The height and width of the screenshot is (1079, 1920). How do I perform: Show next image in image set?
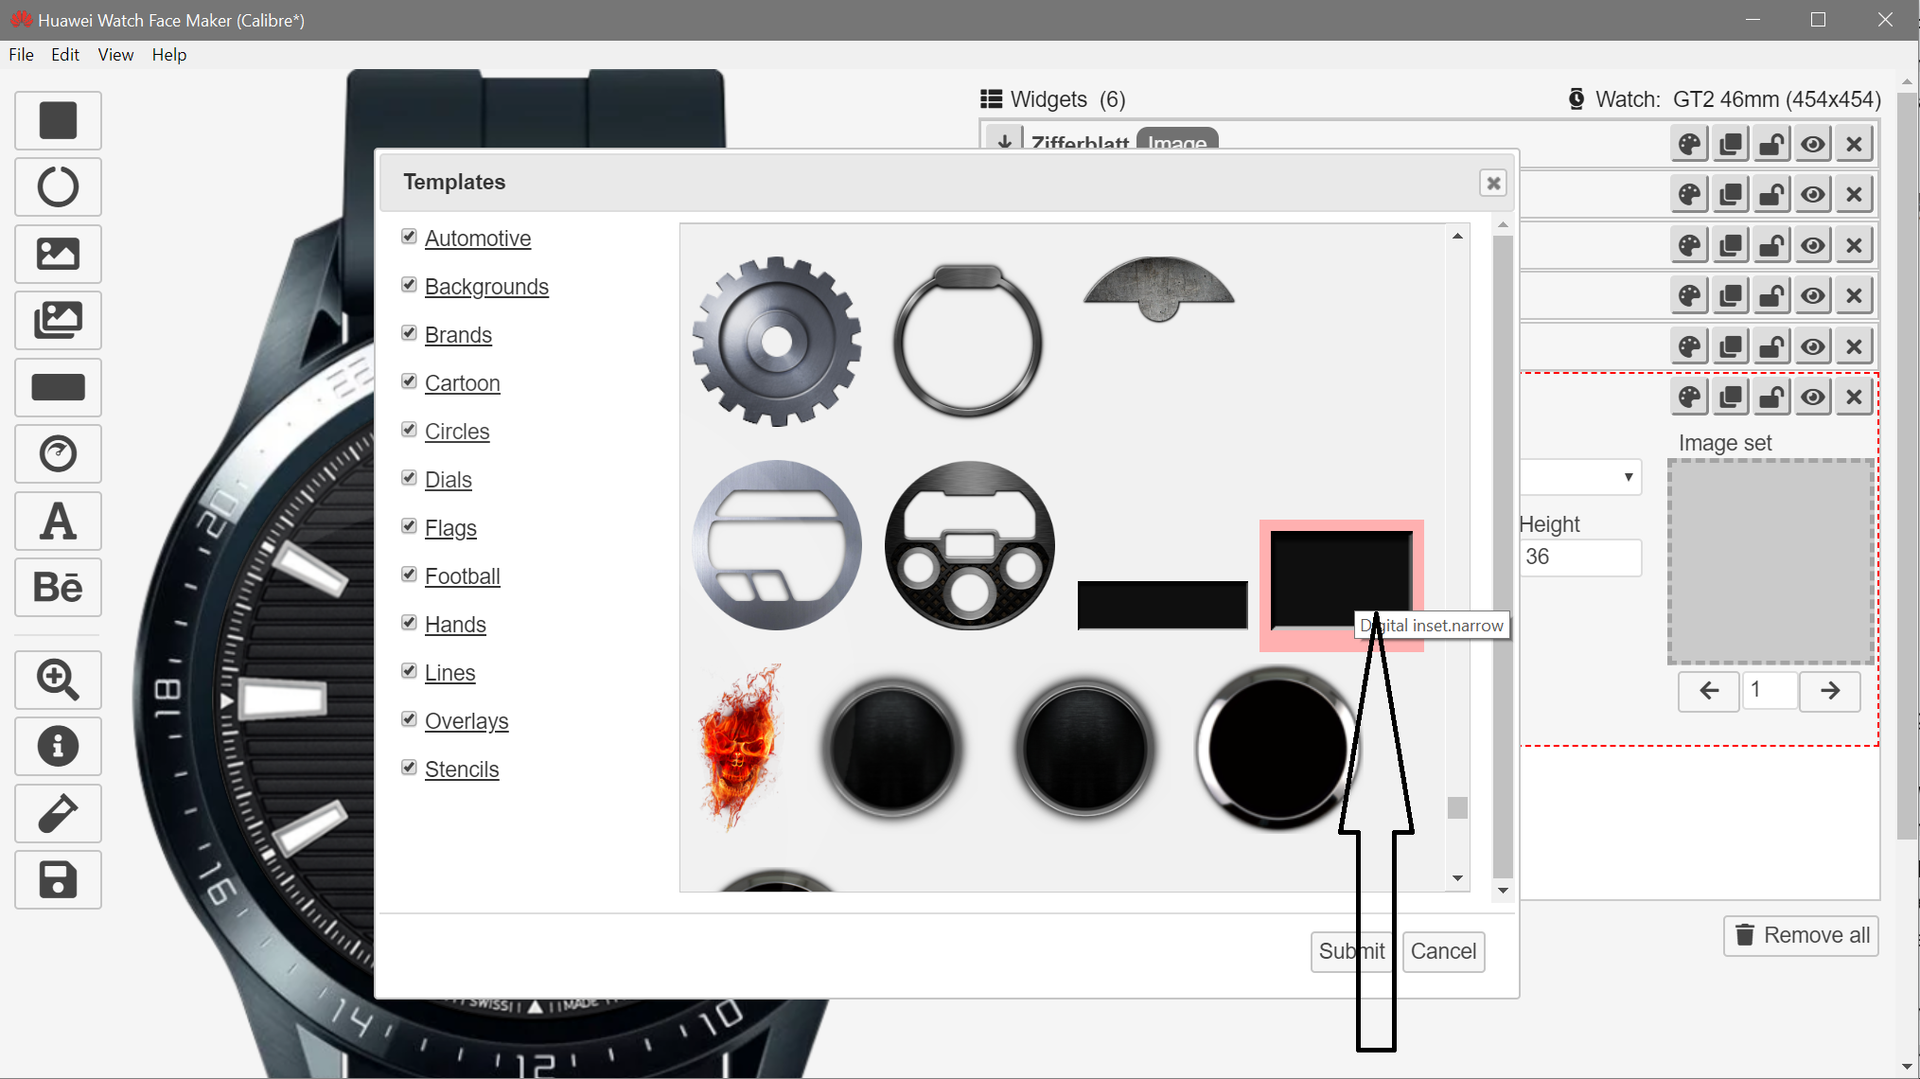coord(1830,691)
